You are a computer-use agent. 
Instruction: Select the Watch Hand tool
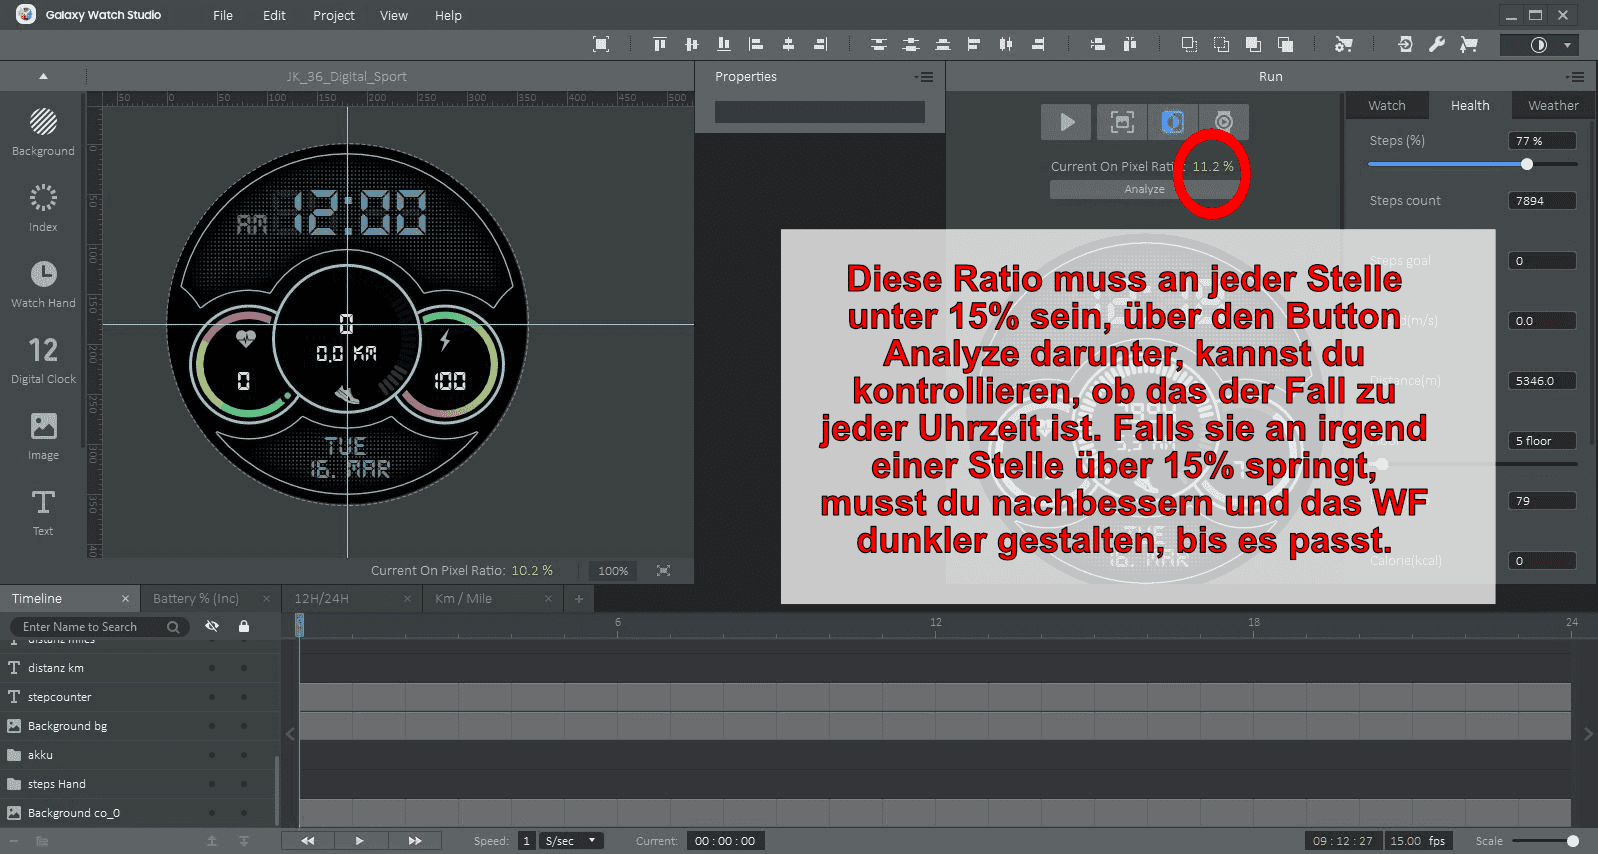point(43,284)
